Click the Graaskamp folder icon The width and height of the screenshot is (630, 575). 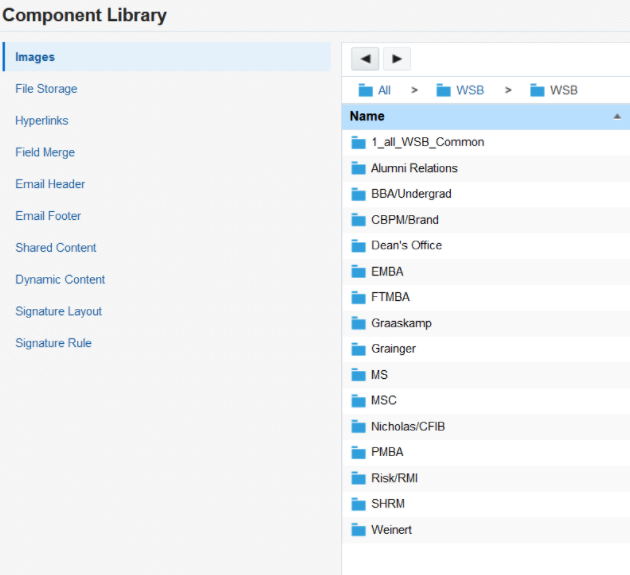[x=359, y=323]
